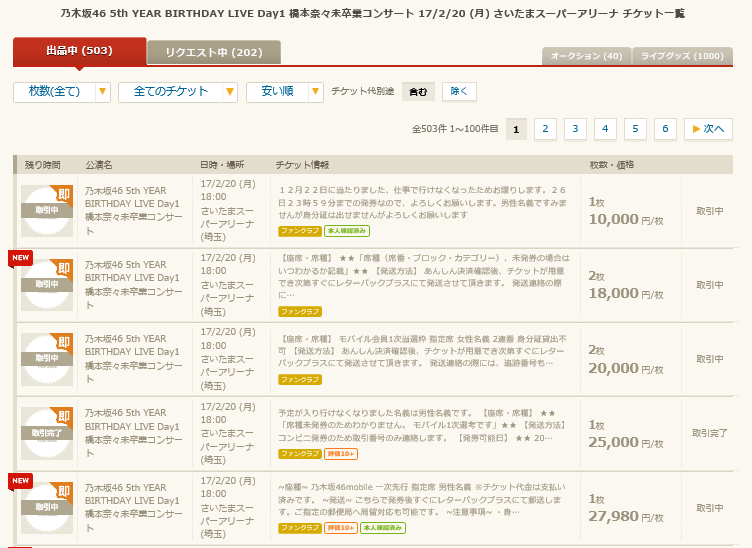Click the 枚数・価格 column header
752x548 pixels.
[612, 165]
